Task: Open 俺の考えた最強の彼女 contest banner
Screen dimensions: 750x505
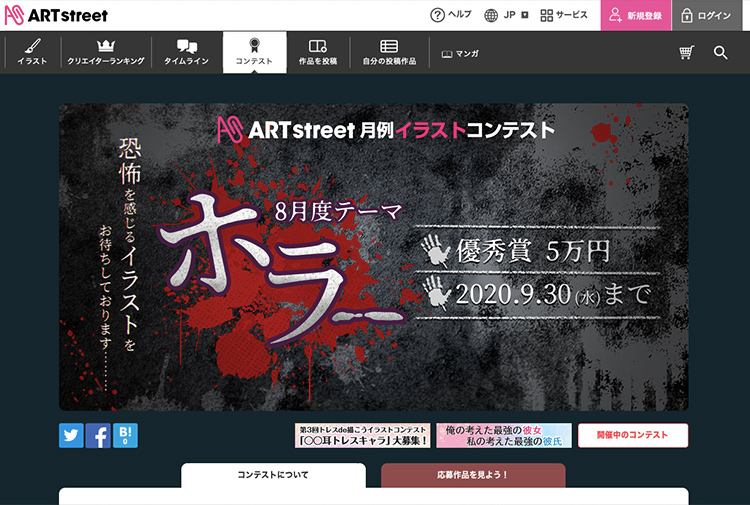Action: coord(504,435)
